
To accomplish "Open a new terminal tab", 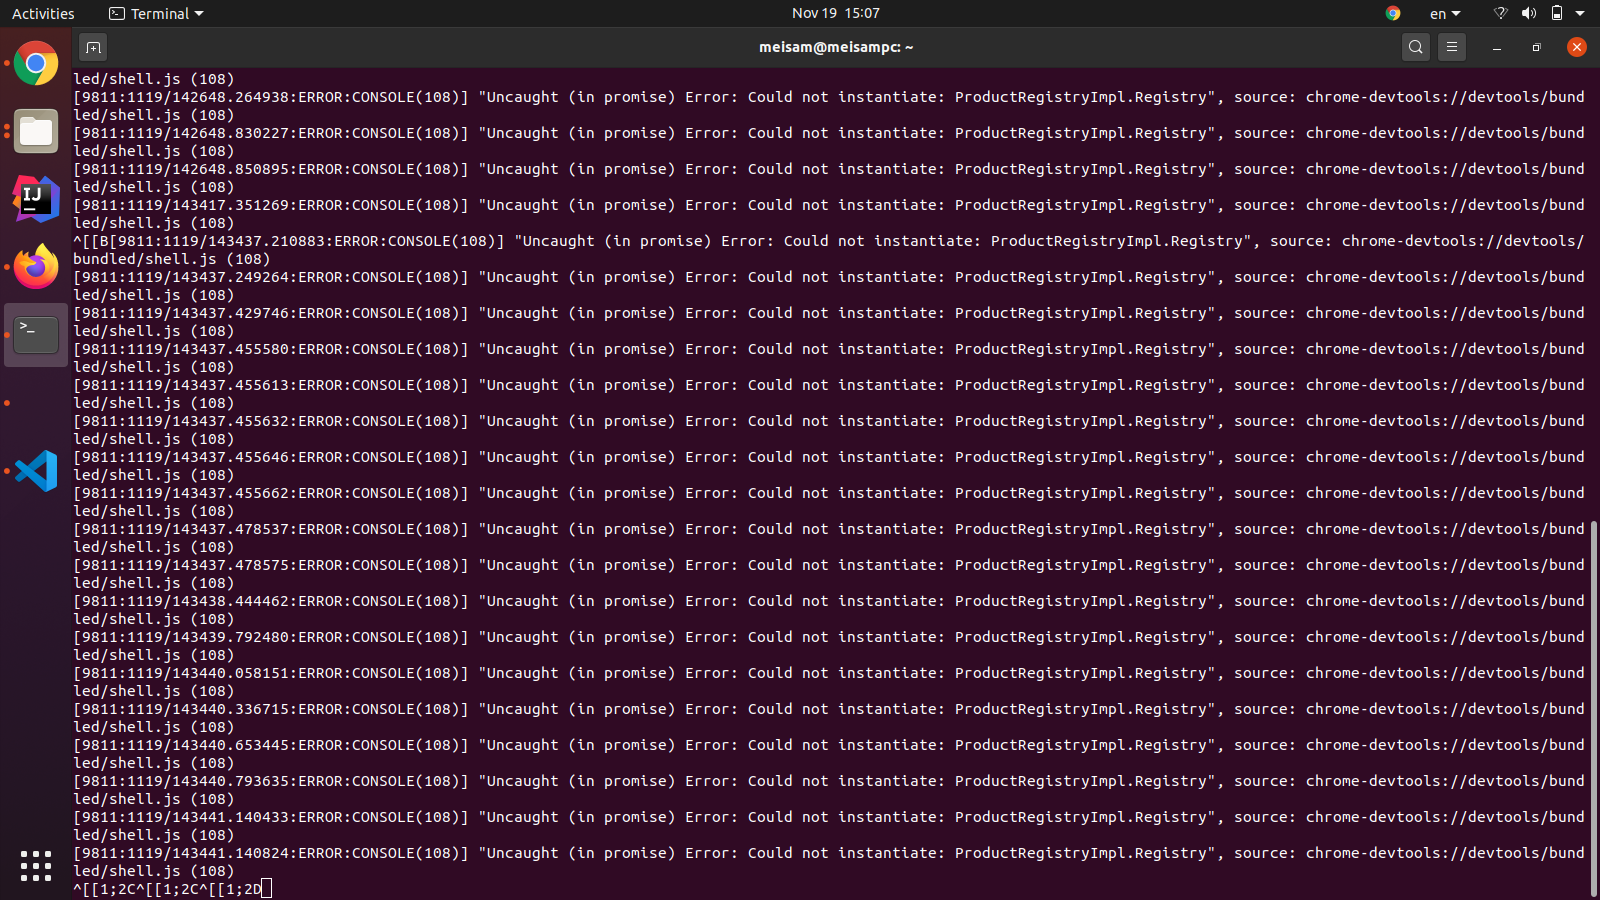I will pyautogui.click(x=93, y=47).
